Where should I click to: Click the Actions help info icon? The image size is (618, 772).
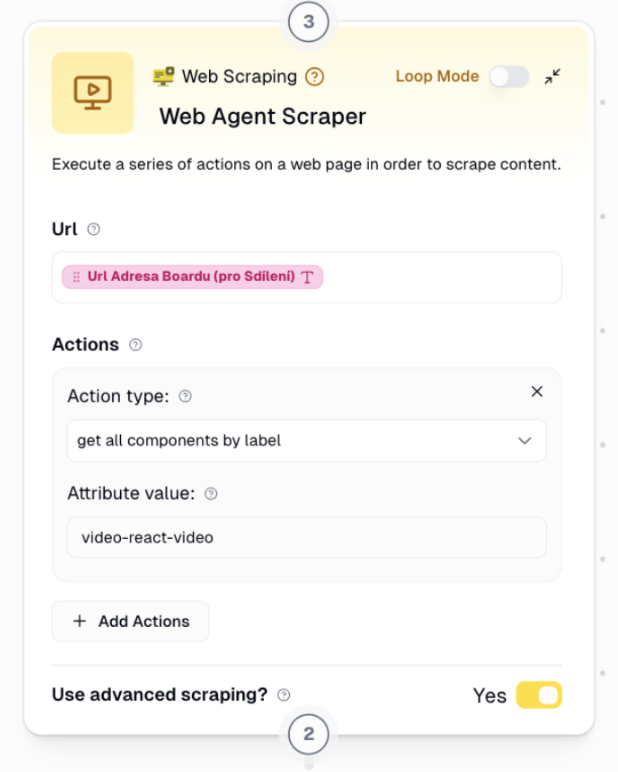(x=136, y=344)
